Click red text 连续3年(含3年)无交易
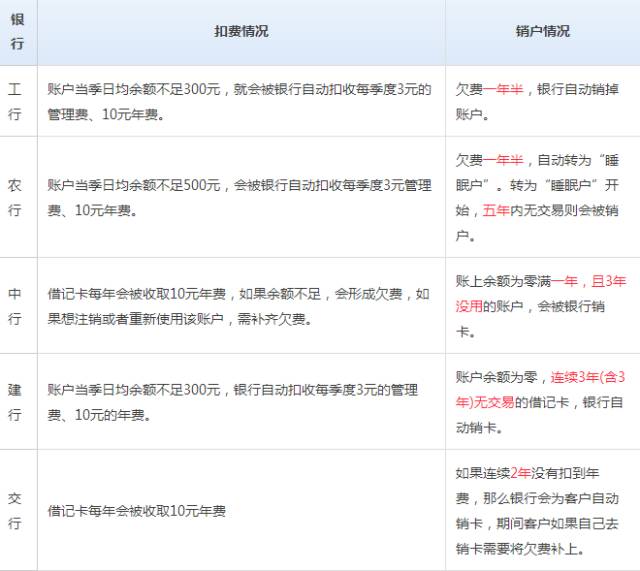The image size is (640, 571). click(x=540, y=390)
